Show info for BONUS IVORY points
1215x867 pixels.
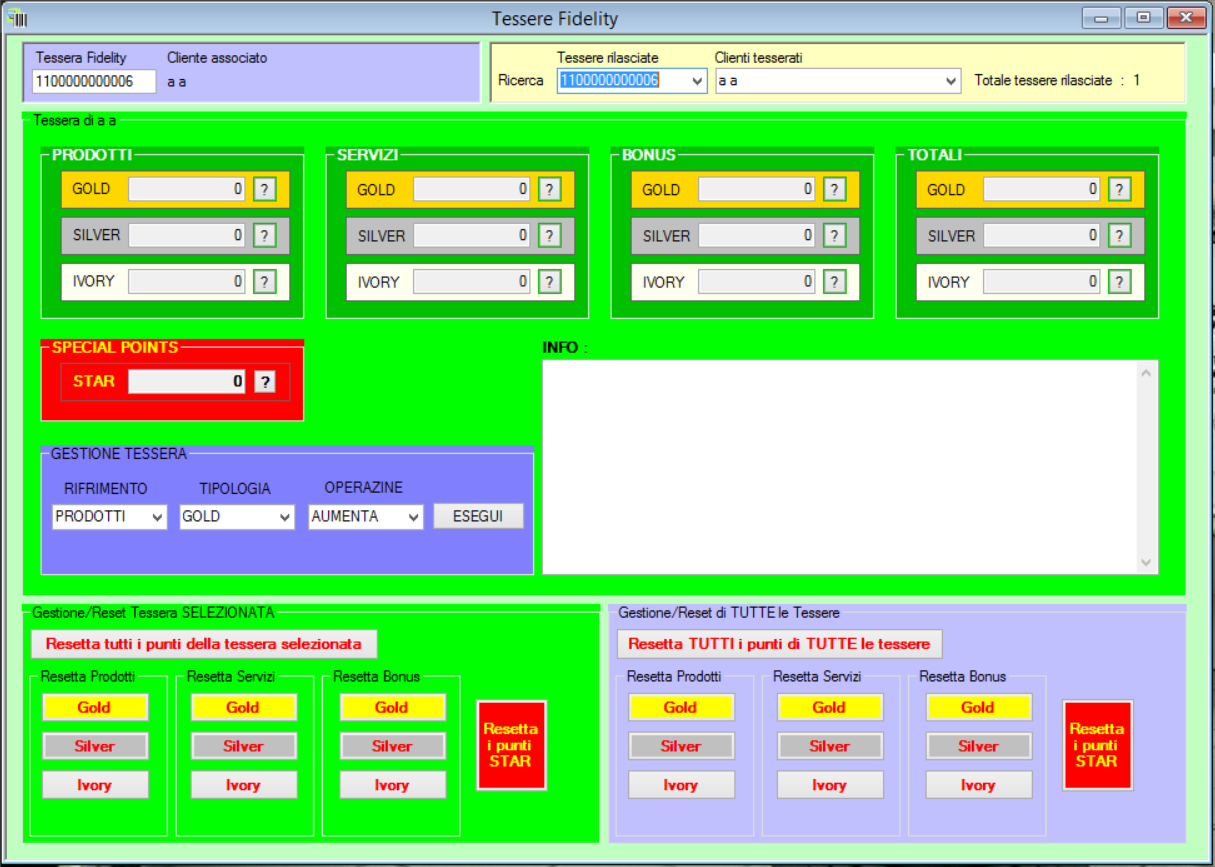[834, 282]
